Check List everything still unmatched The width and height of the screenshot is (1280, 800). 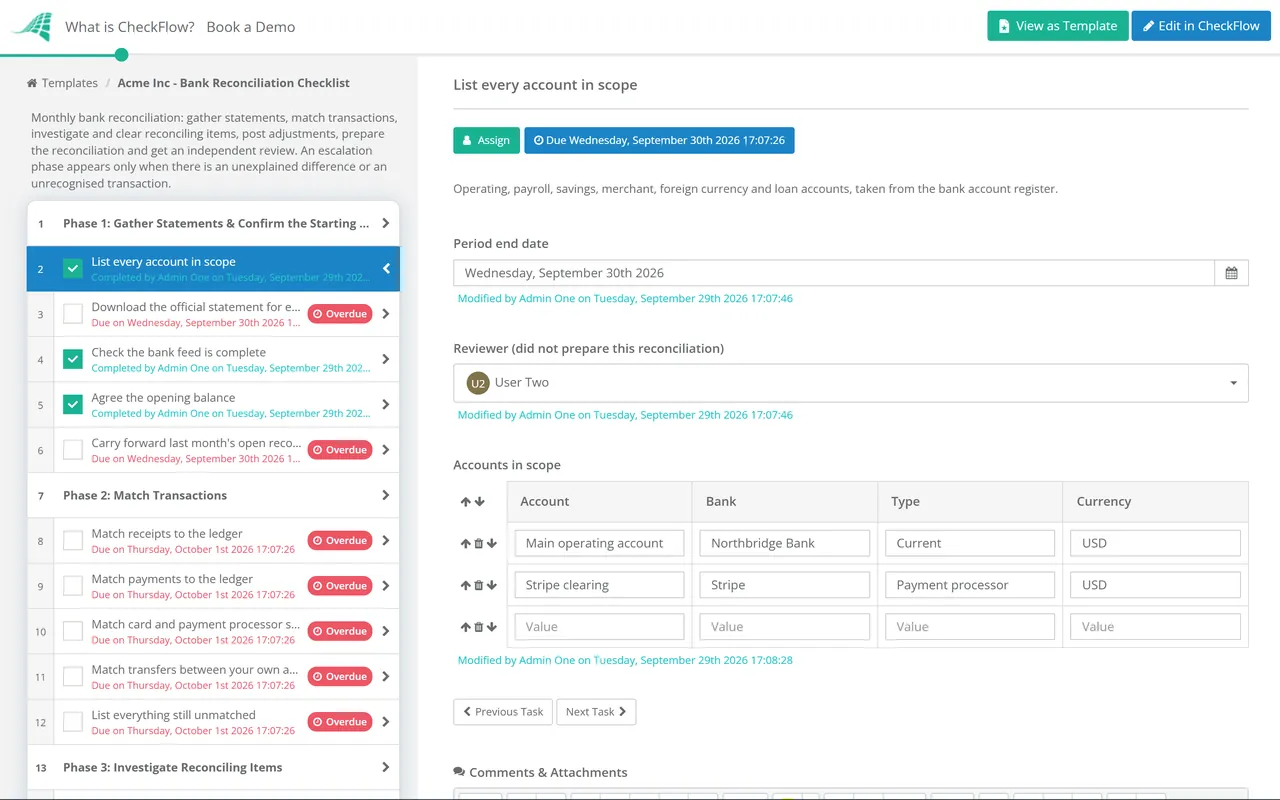pos(73,722)
